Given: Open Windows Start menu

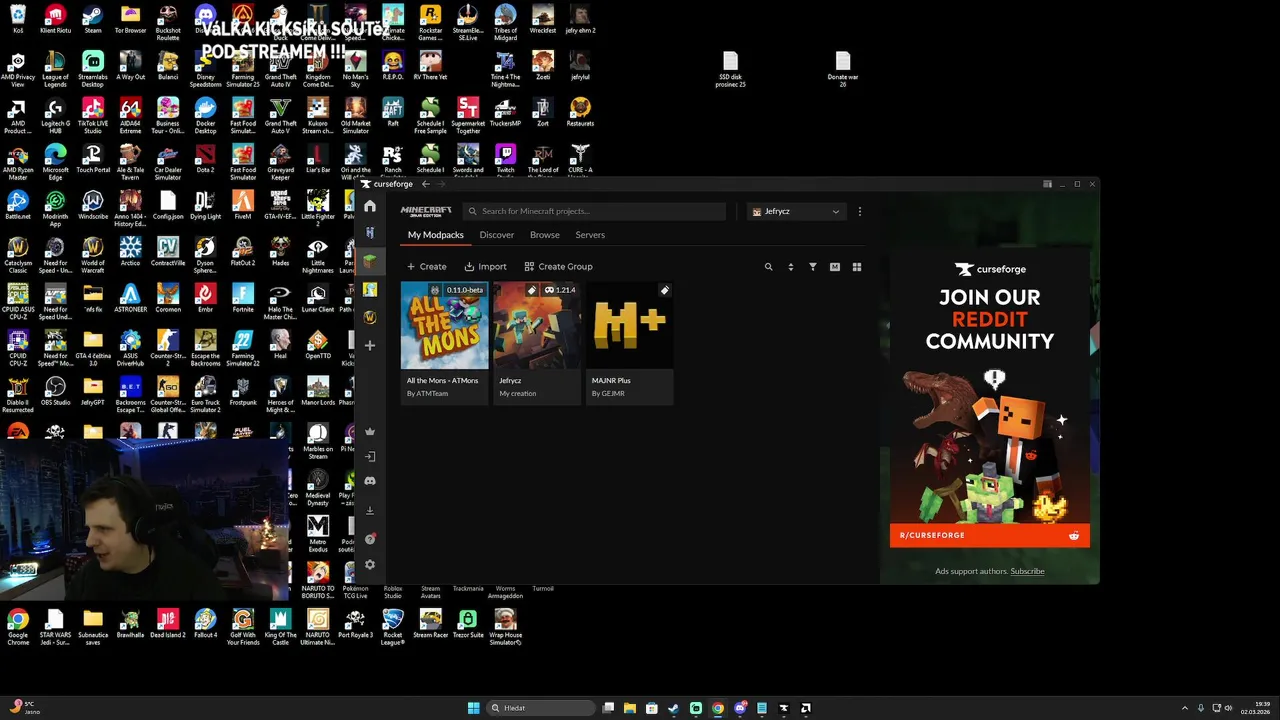Looking at the screenshot, I should pyautogui.click(x=474, y=708).
